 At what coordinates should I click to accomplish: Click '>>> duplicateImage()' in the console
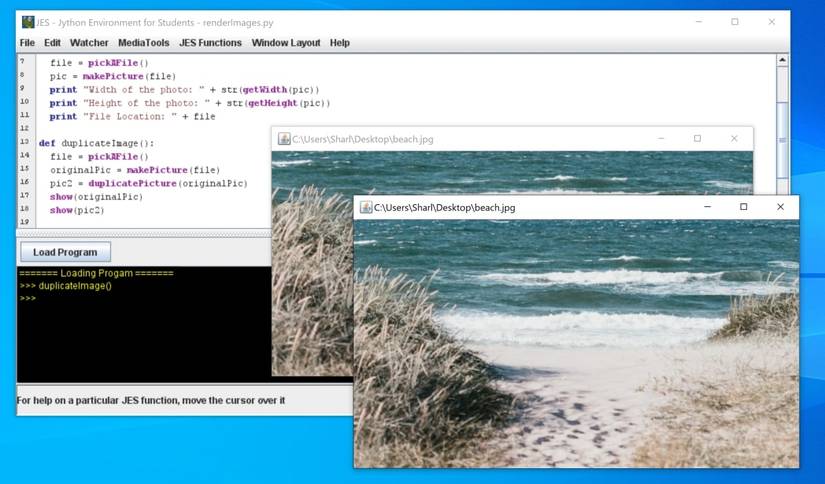[65, 286]
